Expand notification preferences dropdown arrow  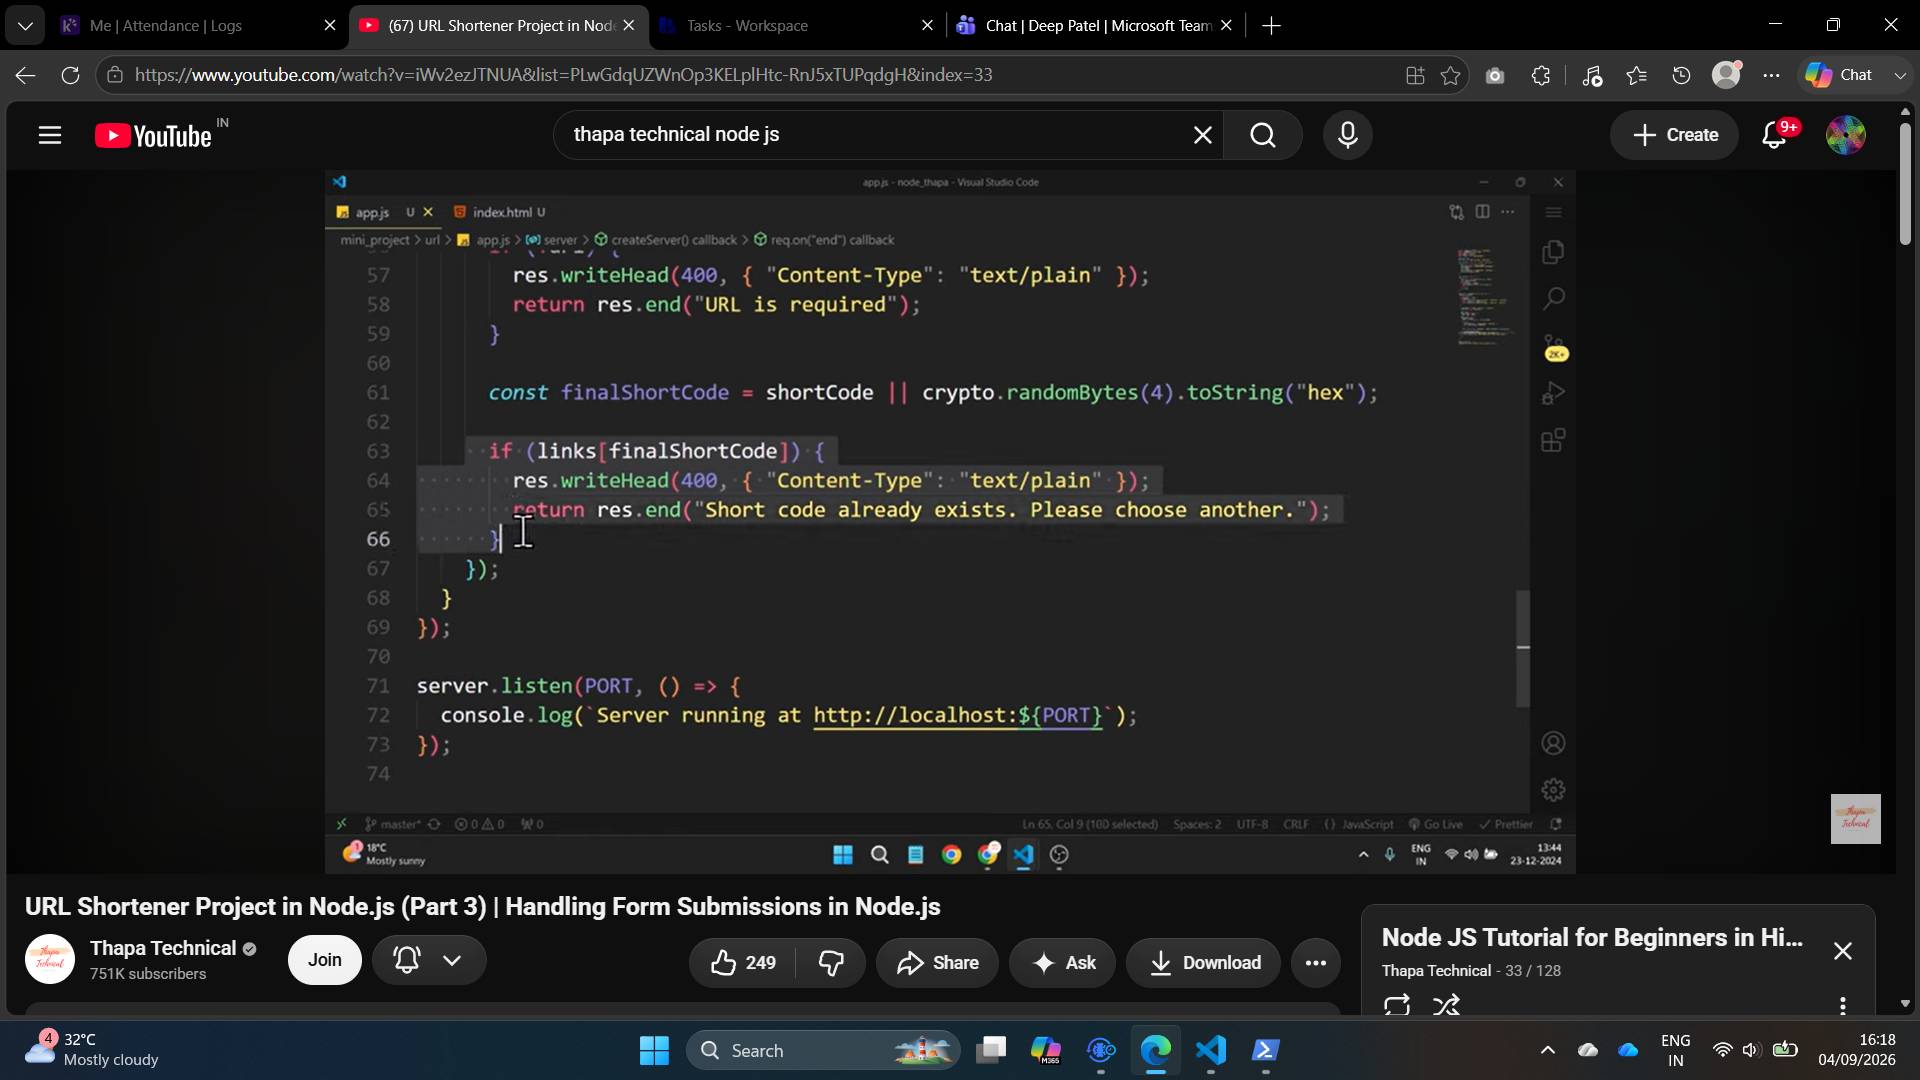coord(452,960)
